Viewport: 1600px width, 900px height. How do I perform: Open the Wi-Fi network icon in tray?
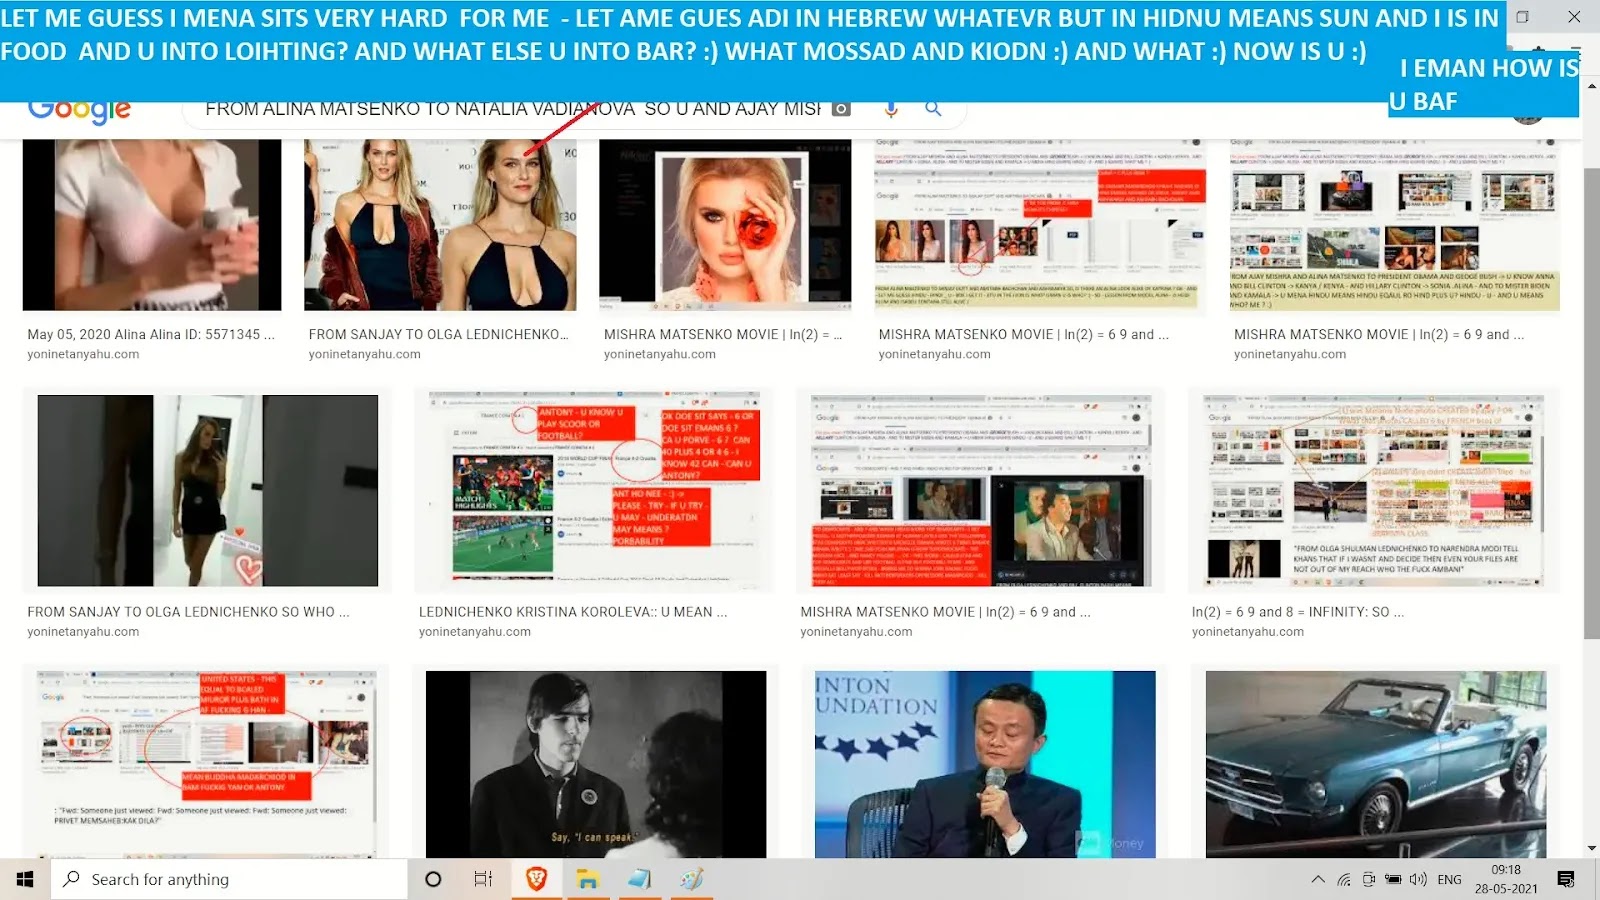pos(1344,880)
